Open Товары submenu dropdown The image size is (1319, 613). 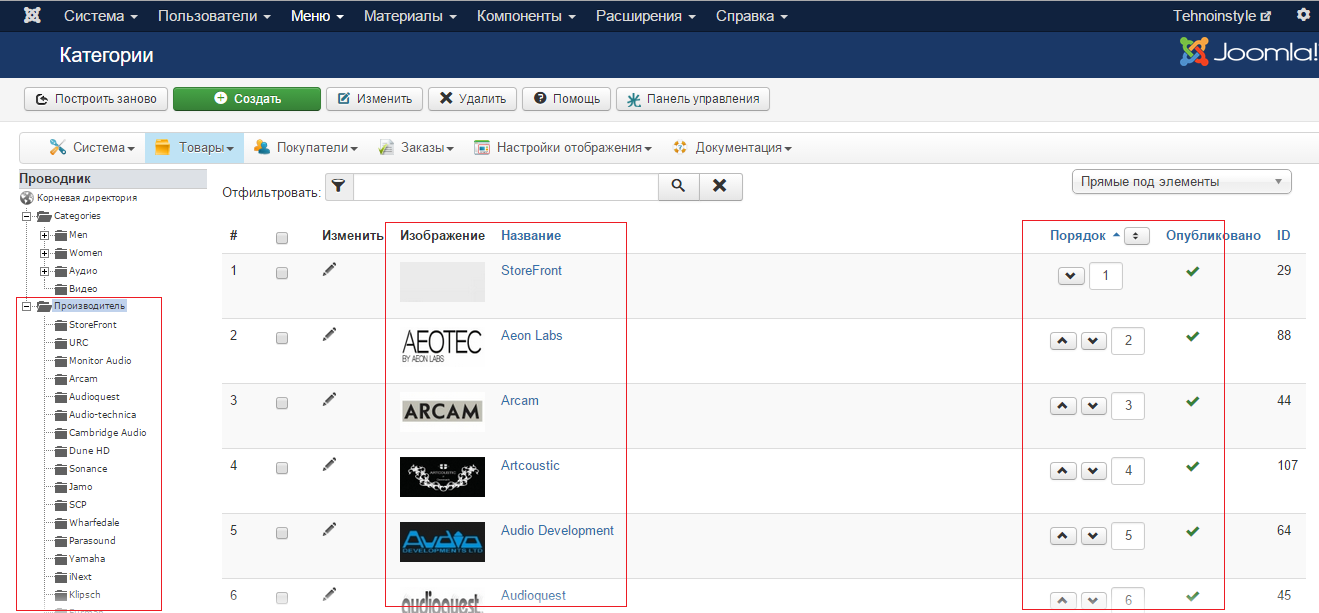195,148
